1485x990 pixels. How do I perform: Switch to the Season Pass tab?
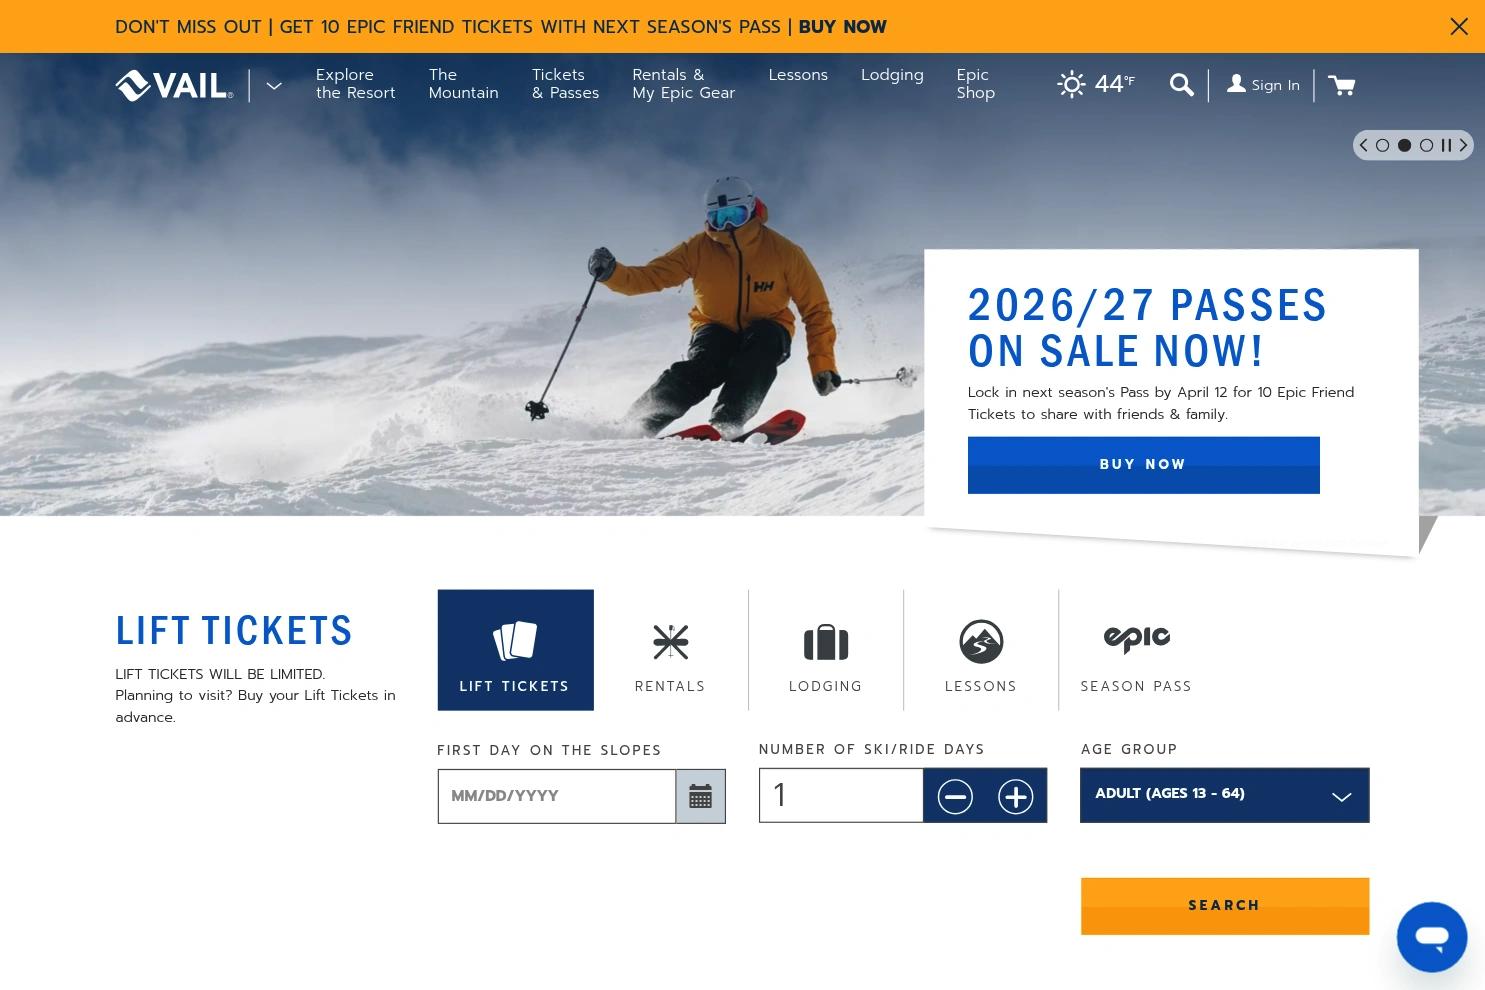click(1136, 650)
